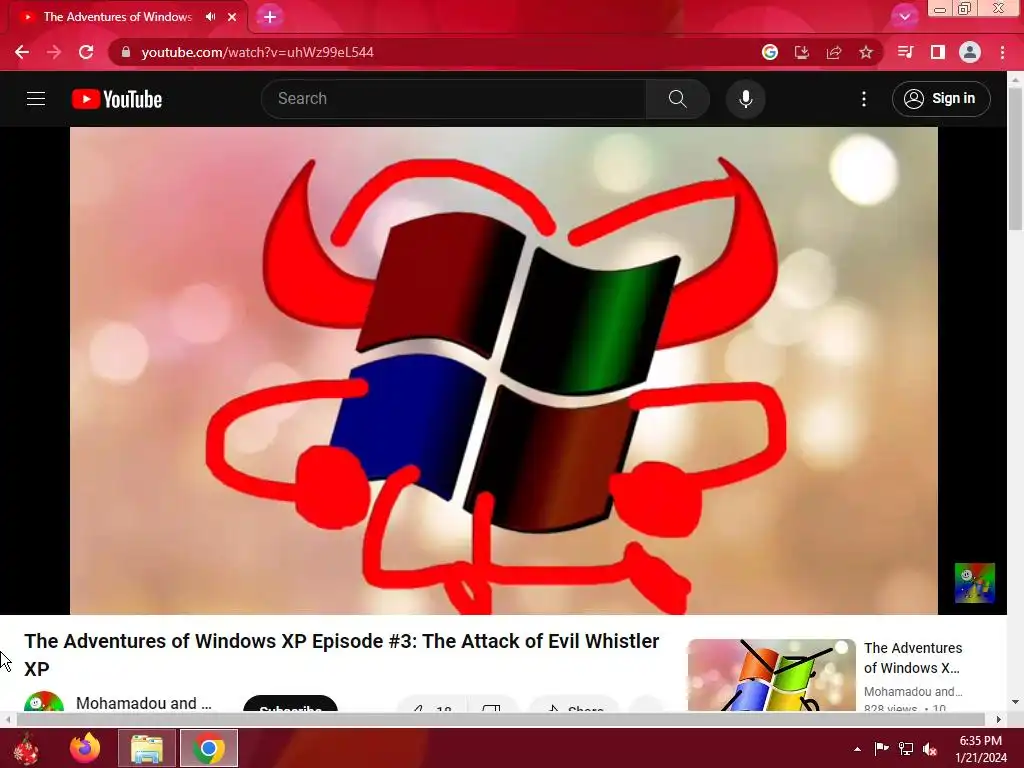Click the horizontal scrollbar right arrow
The height and width of the screenshot is (768, 1024).
(999, 719)
